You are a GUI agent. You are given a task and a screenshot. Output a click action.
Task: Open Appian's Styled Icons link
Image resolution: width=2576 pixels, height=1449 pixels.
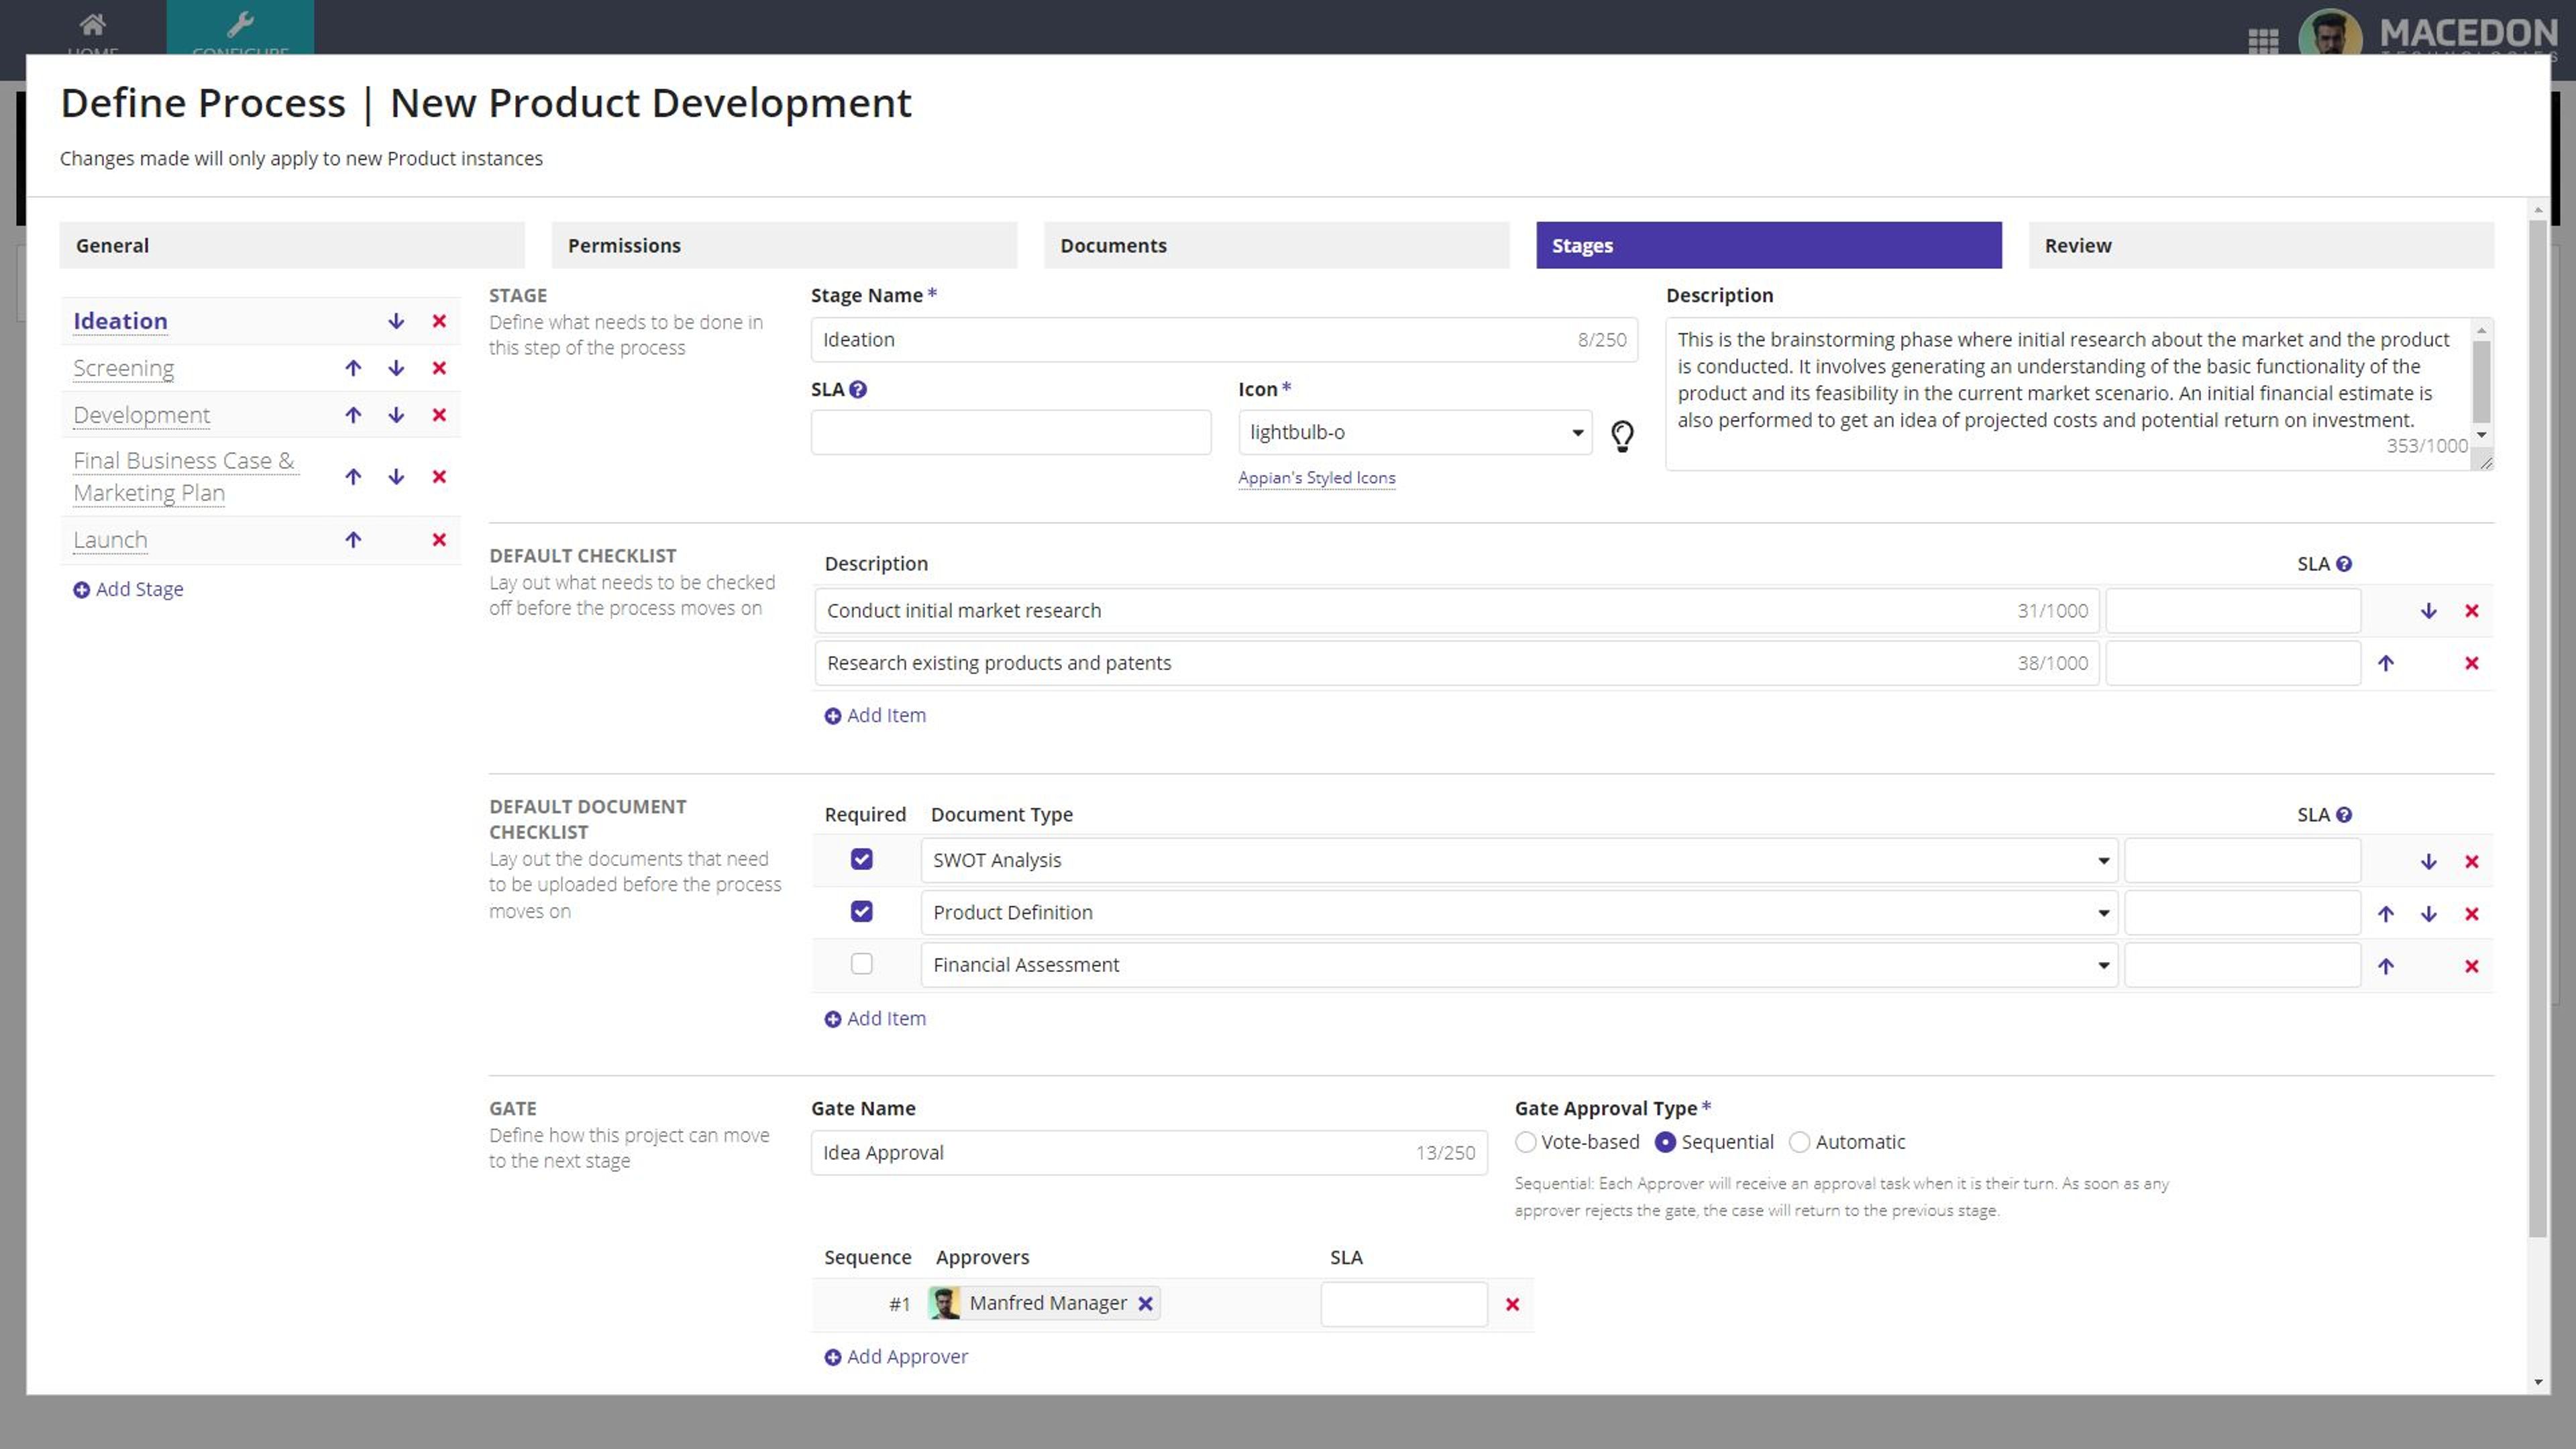pos(1316,478)
